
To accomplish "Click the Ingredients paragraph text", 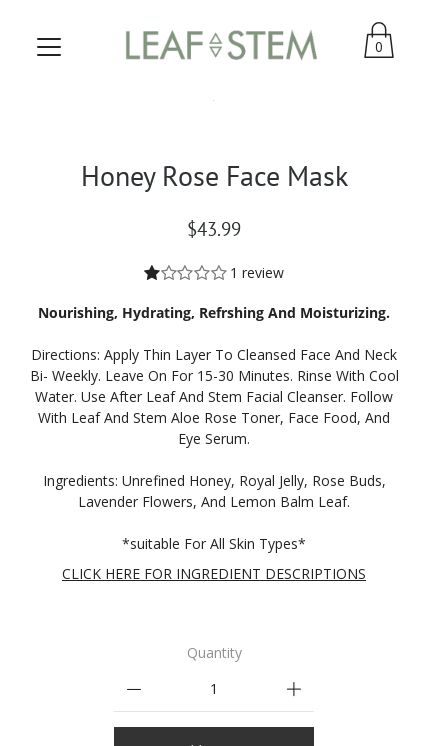I will pyautogui.click(x=214, y=491).
